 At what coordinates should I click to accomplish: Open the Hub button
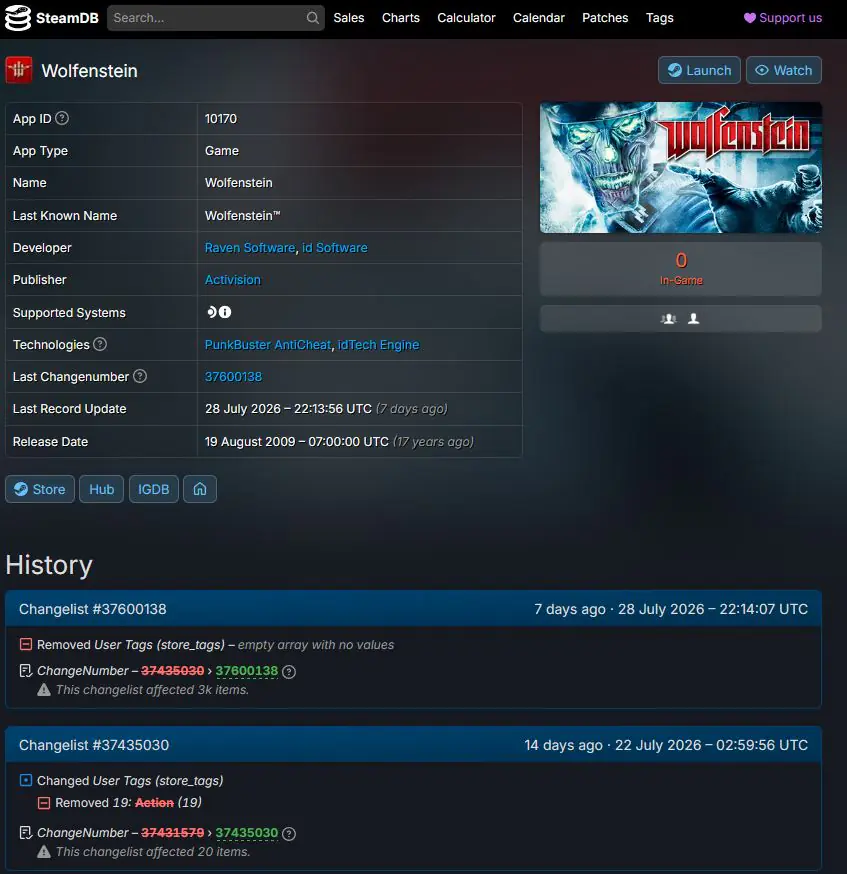point(101,489)
